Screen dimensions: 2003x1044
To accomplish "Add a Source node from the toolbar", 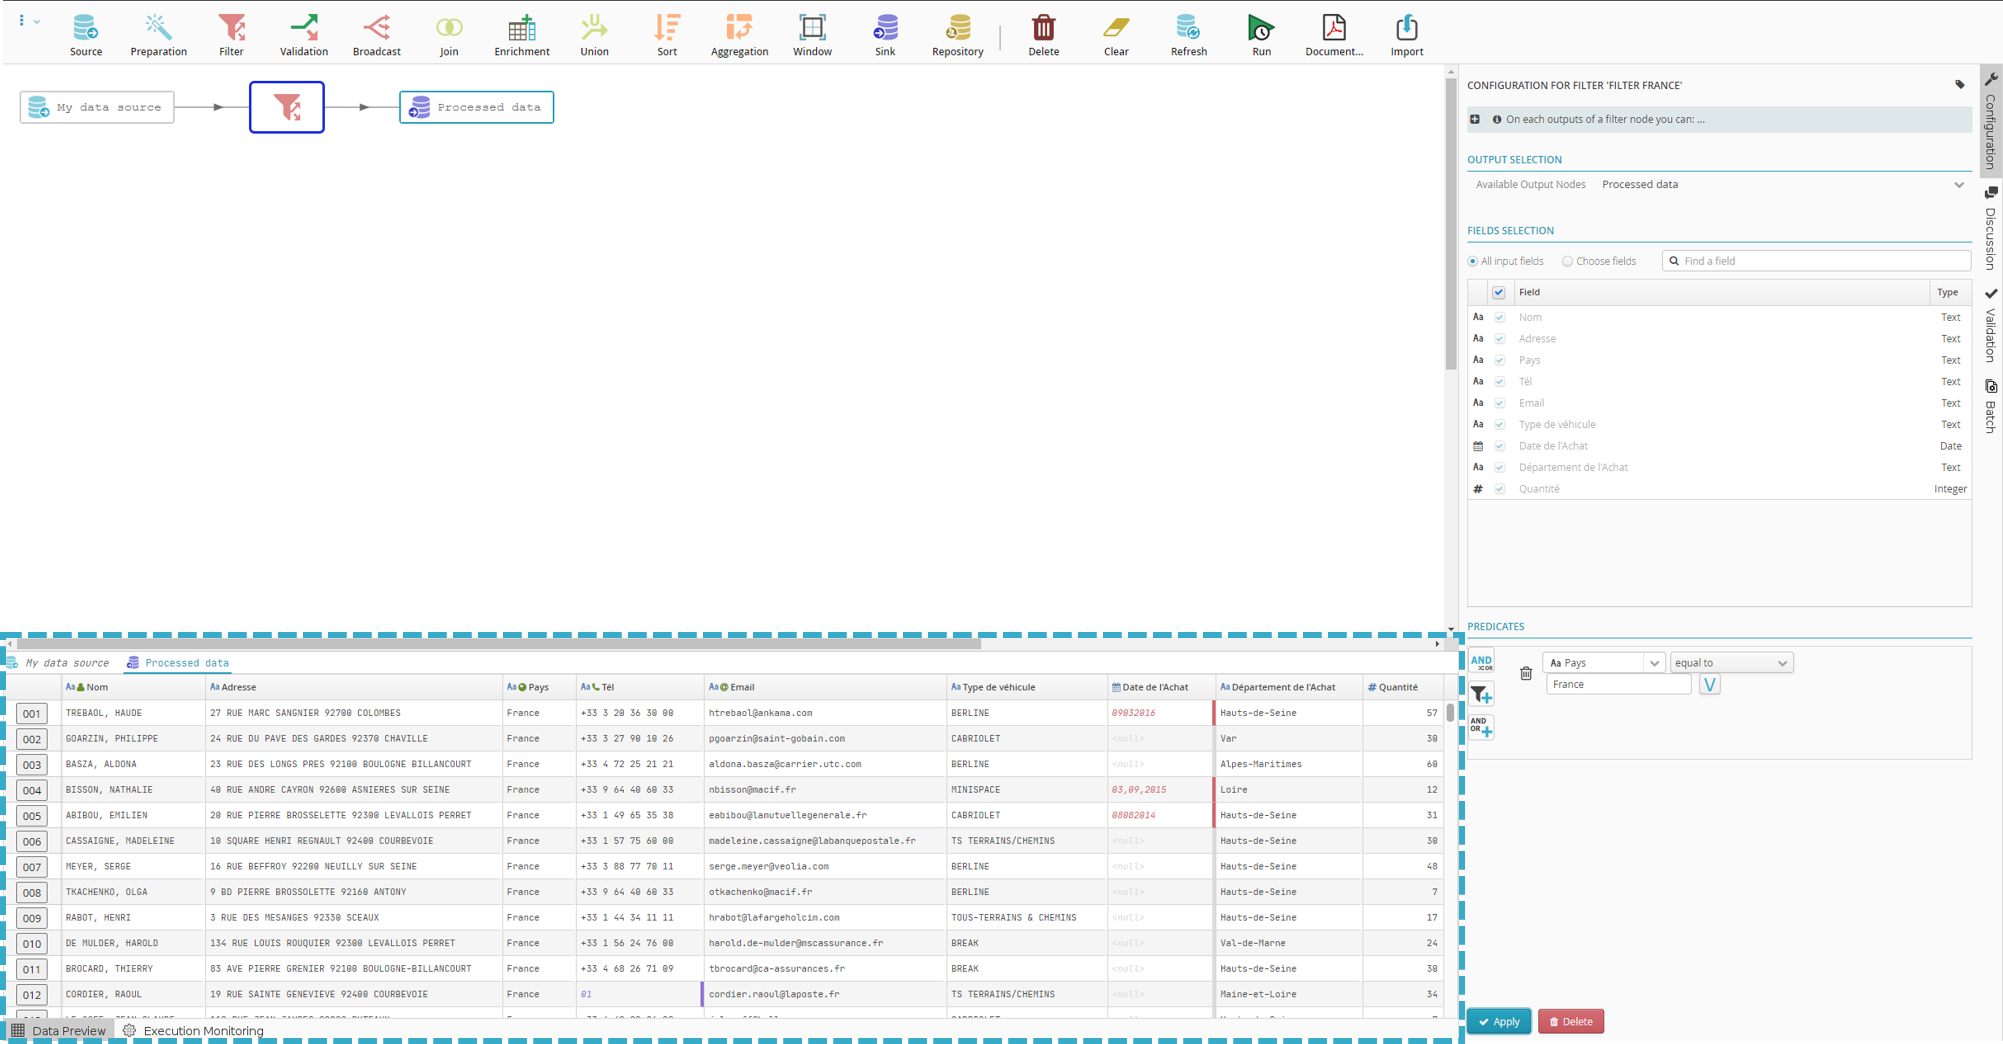I will [86, 35].
